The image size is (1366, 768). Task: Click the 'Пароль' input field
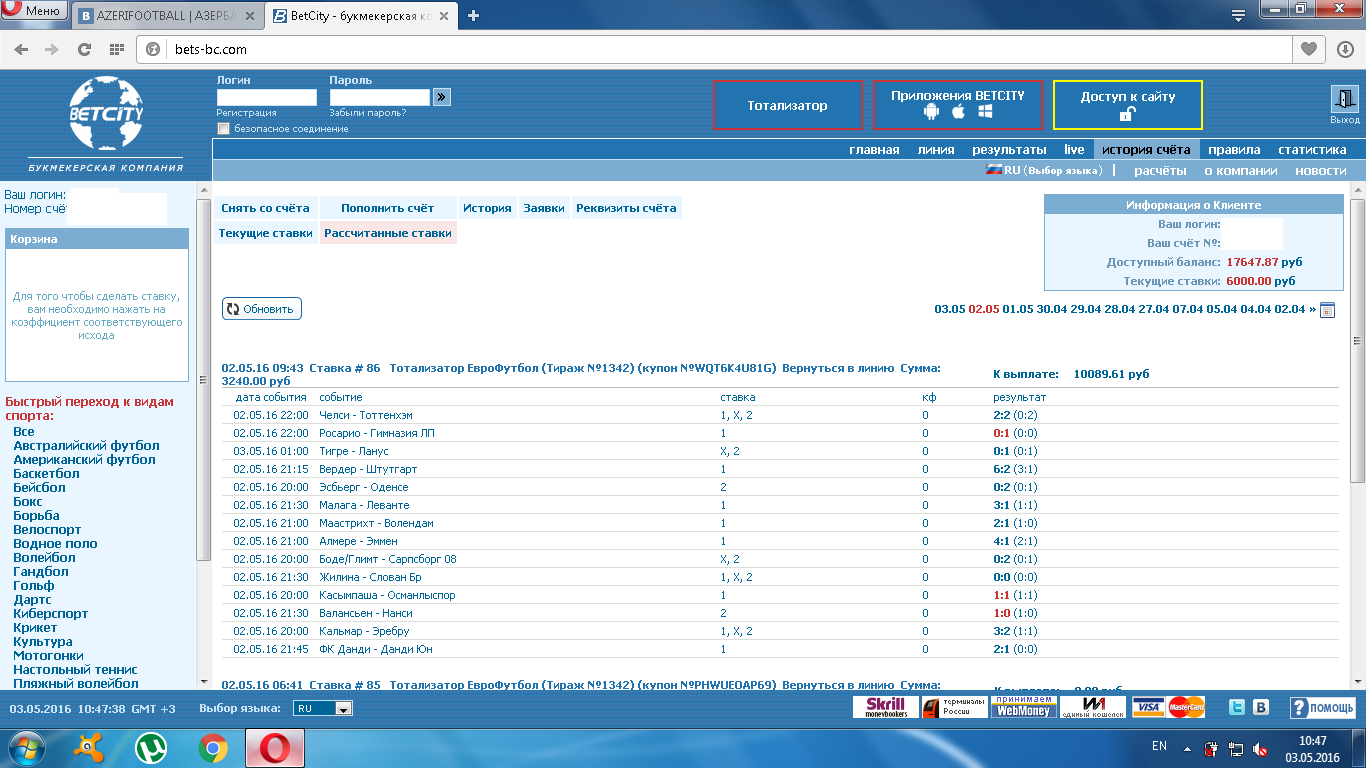point(379,97)
